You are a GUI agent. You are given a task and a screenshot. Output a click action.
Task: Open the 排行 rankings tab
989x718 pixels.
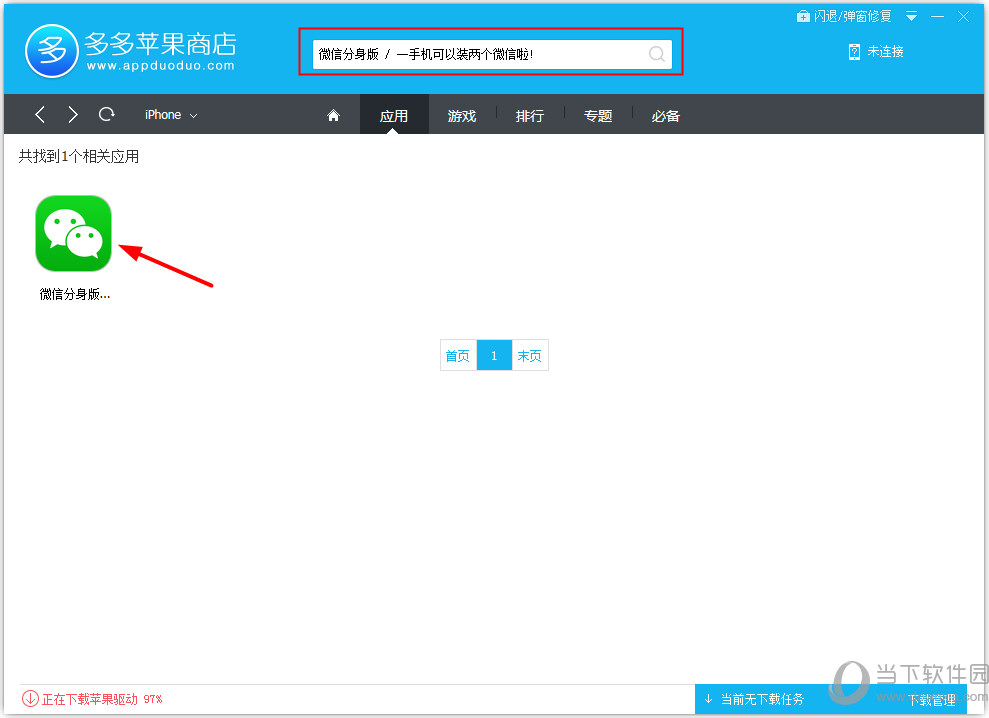pyautogui.click(x=530, y=116)
